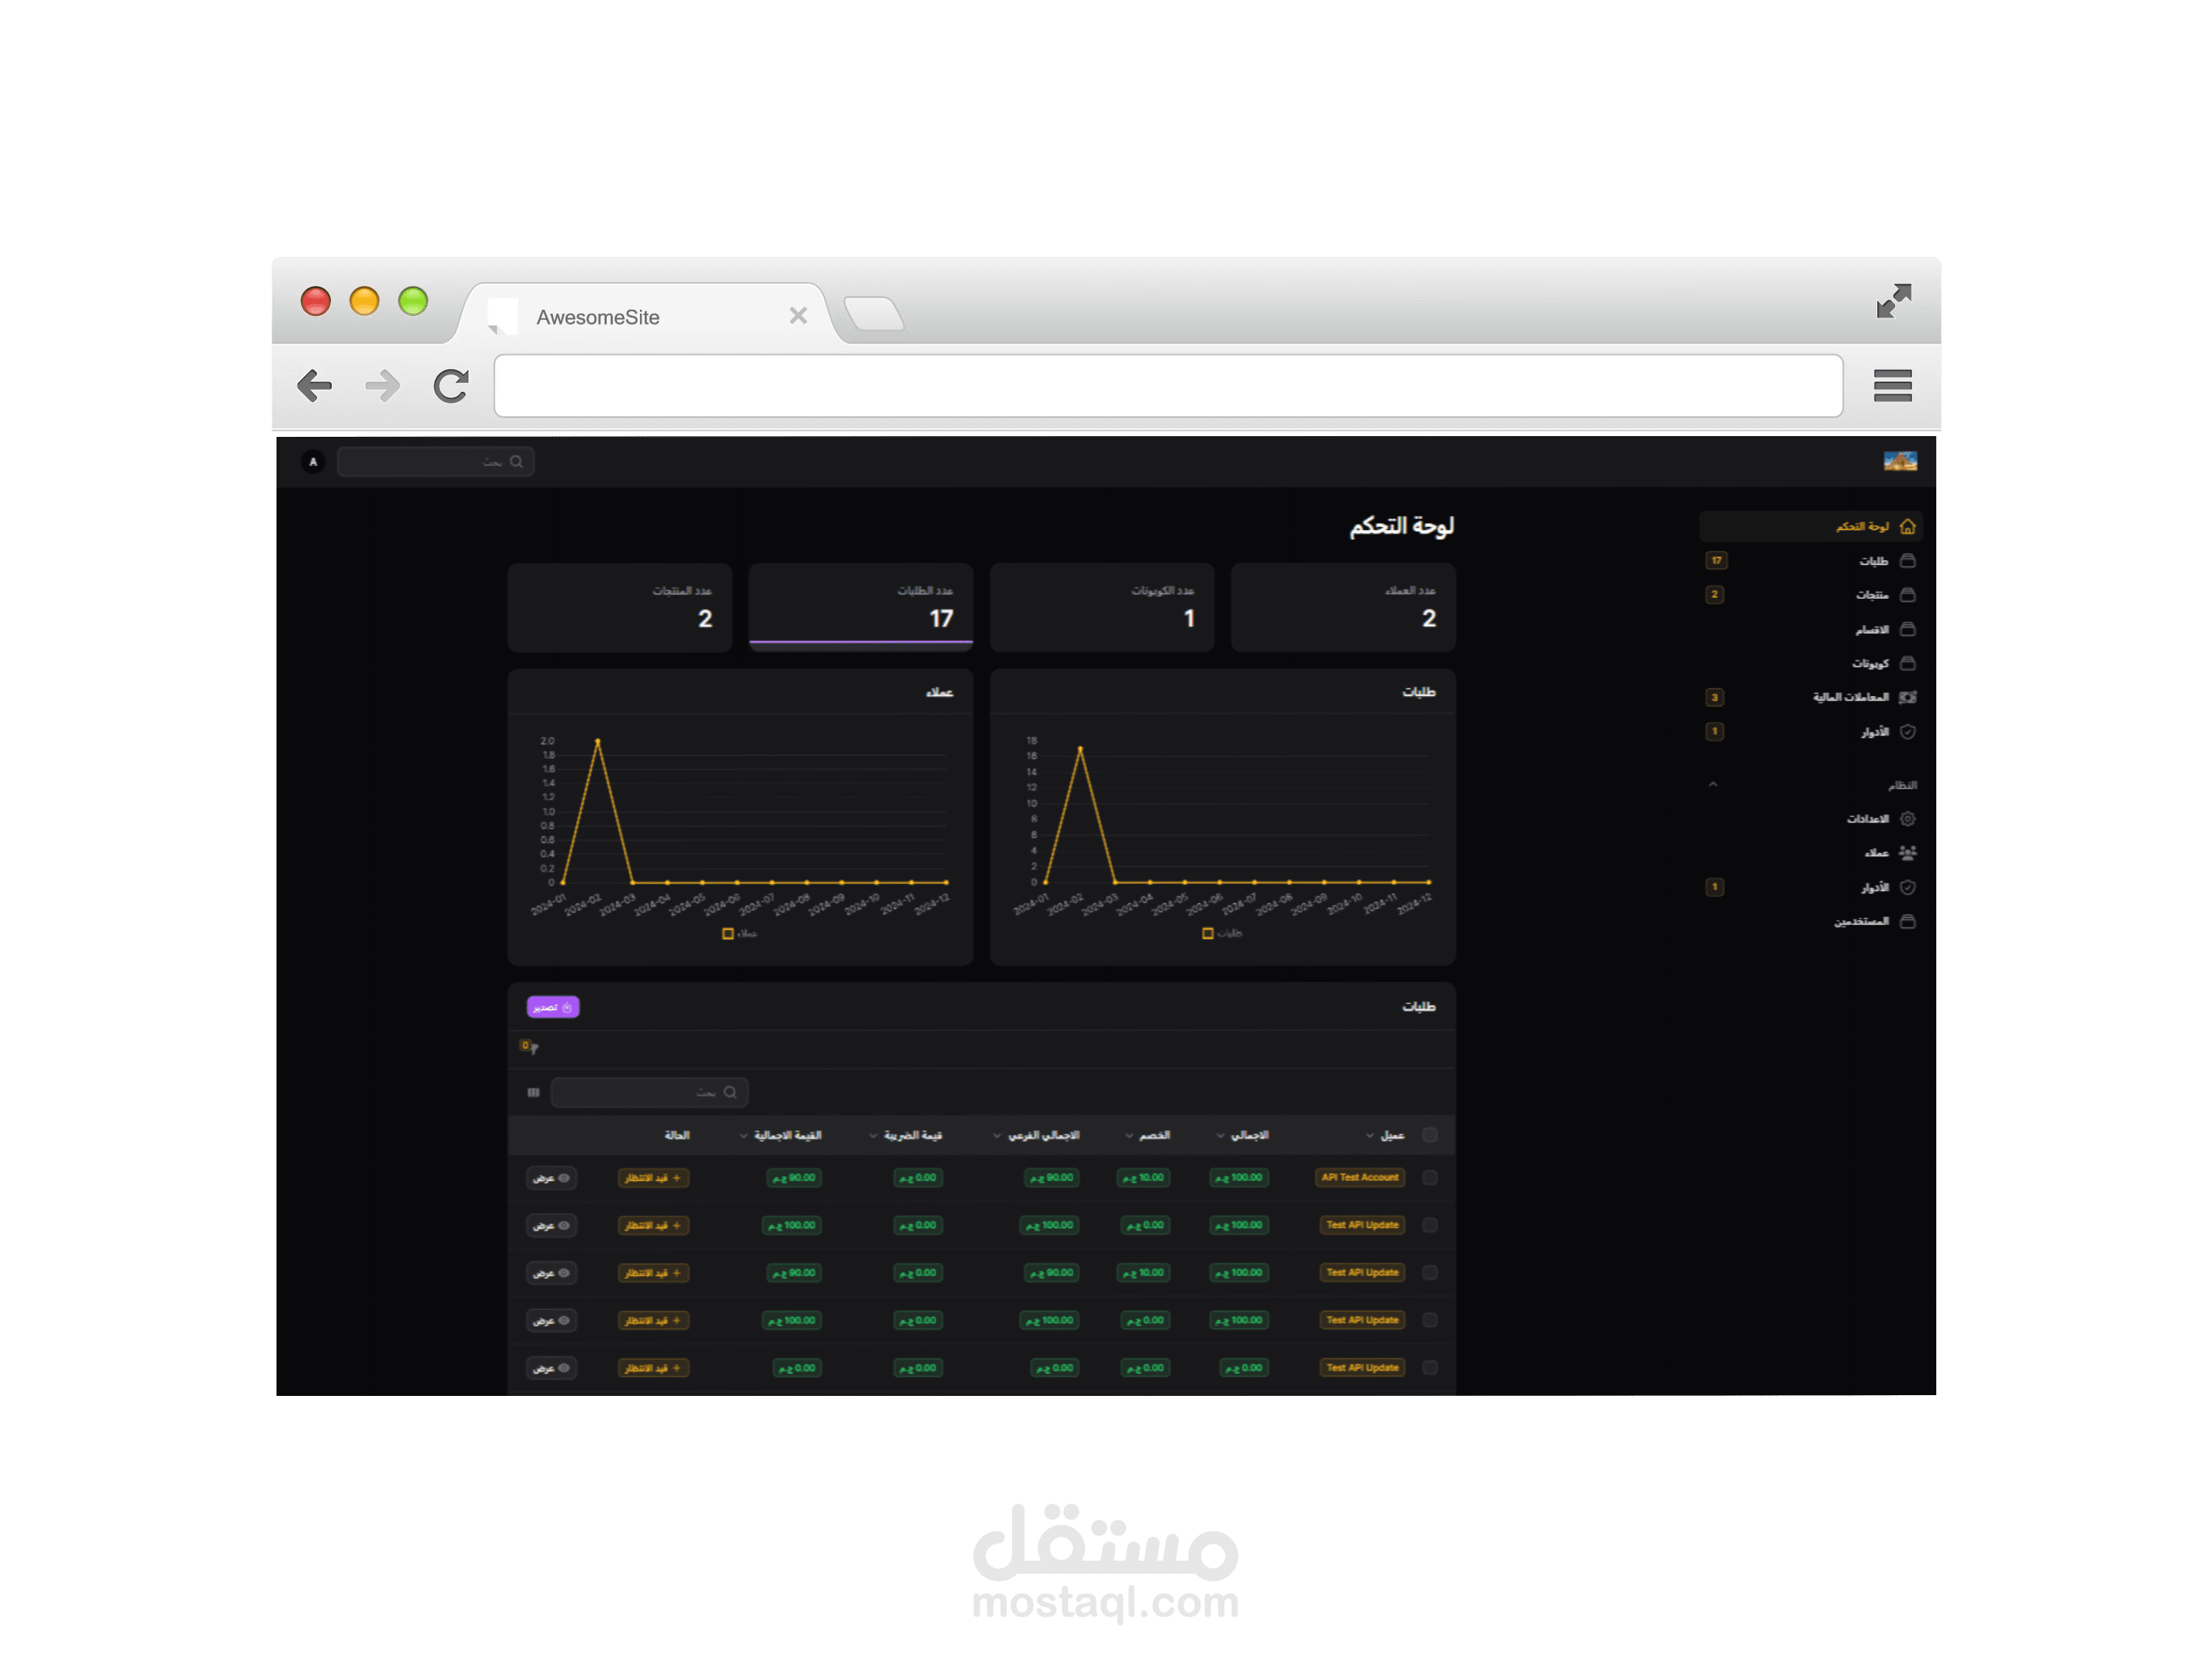Check the last visible Test API Update row checkbox
Screen dimensions: 2212x1659
tap(1429, 1368)
